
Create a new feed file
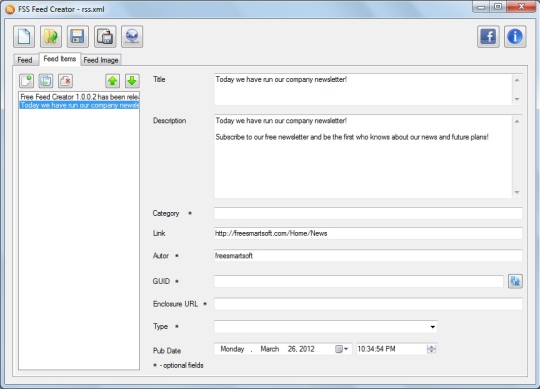pos(24,36)
